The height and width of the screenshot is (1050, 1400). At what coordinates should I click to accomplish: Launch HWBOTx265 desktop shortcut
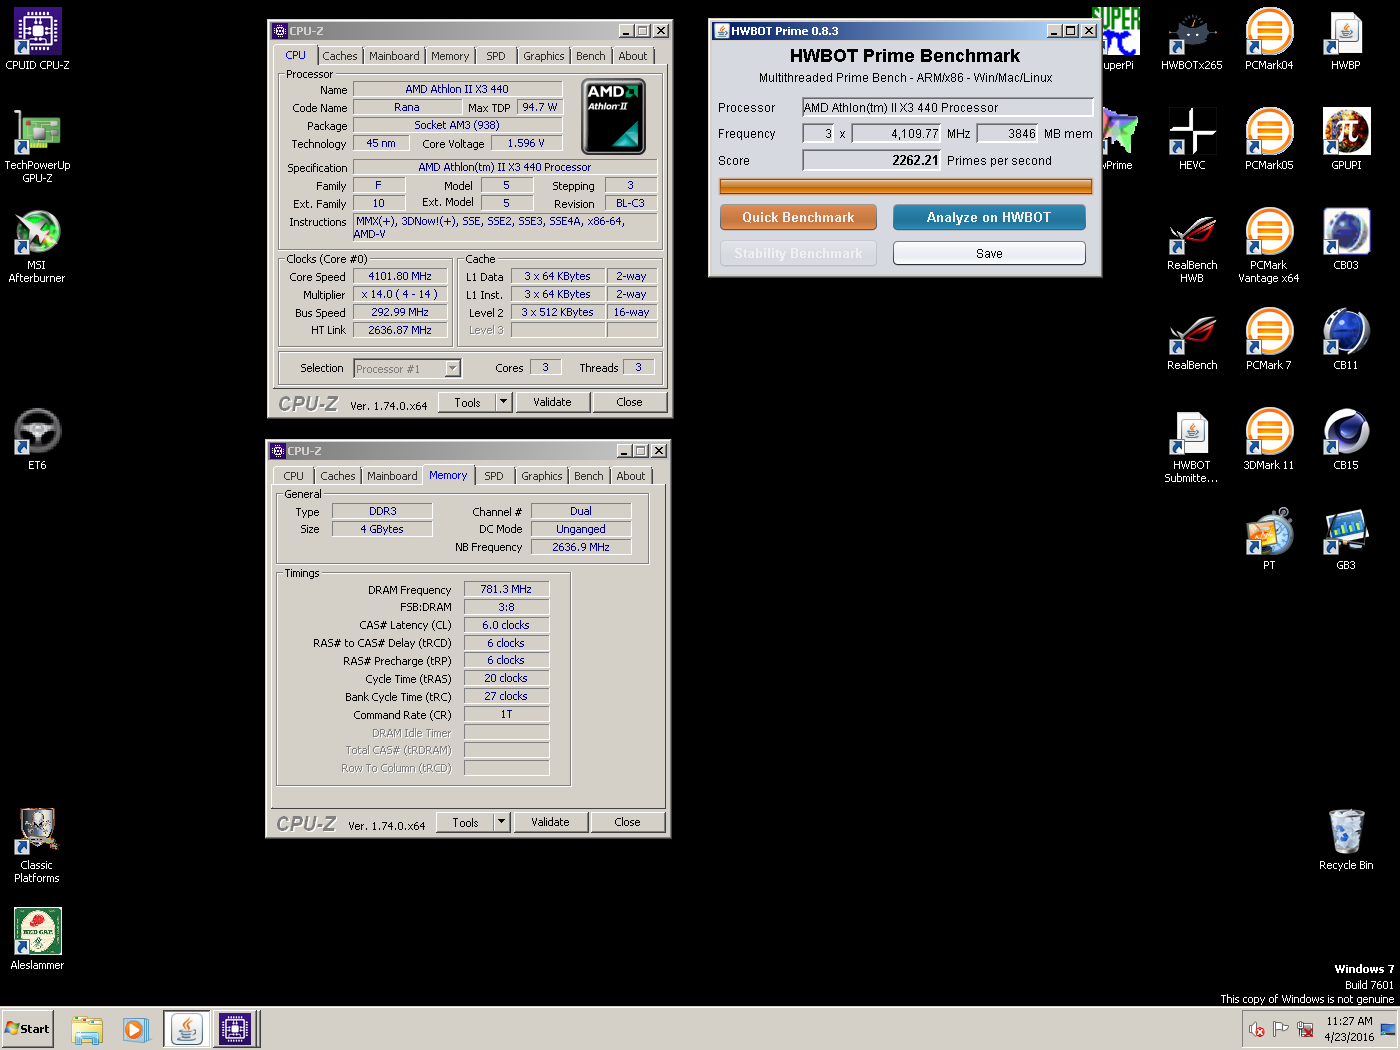pyautogui.click(x=1191, y=40)
